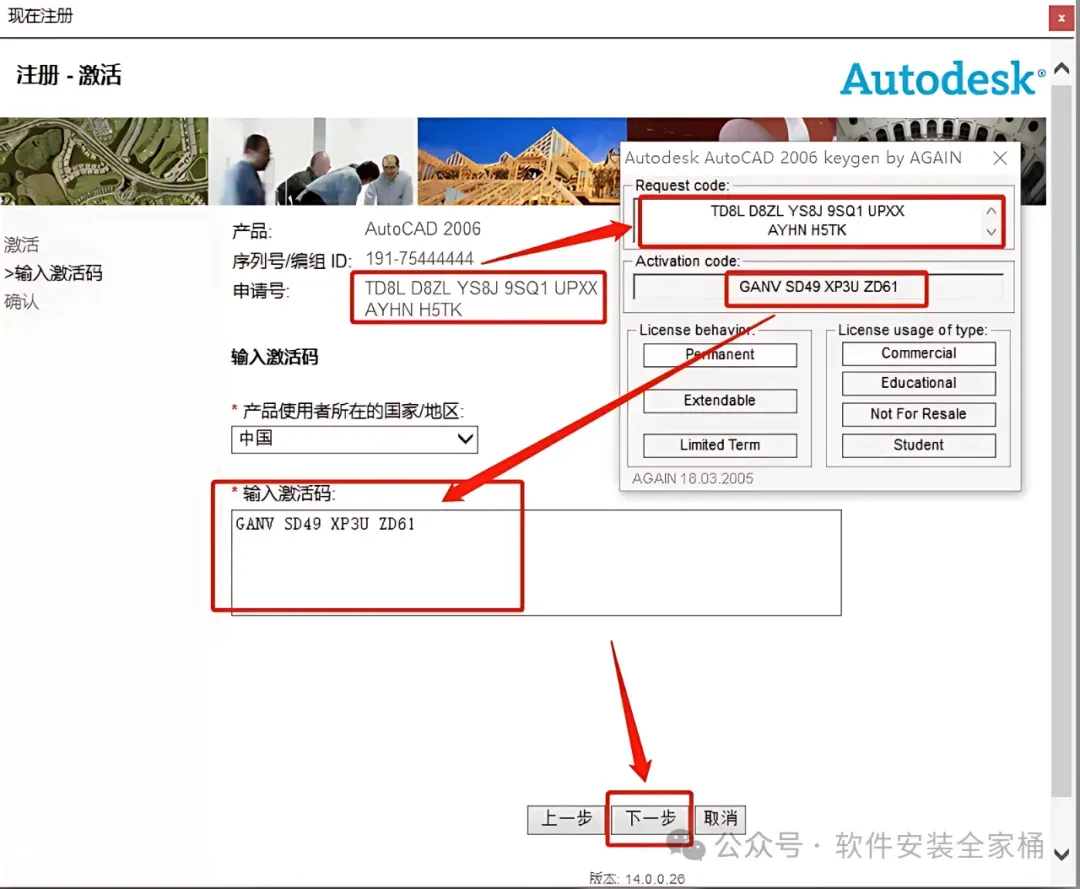Viewport: 1080px width, 889px height.
Task: Click the keygen title bar text
Action: point(793,158)
